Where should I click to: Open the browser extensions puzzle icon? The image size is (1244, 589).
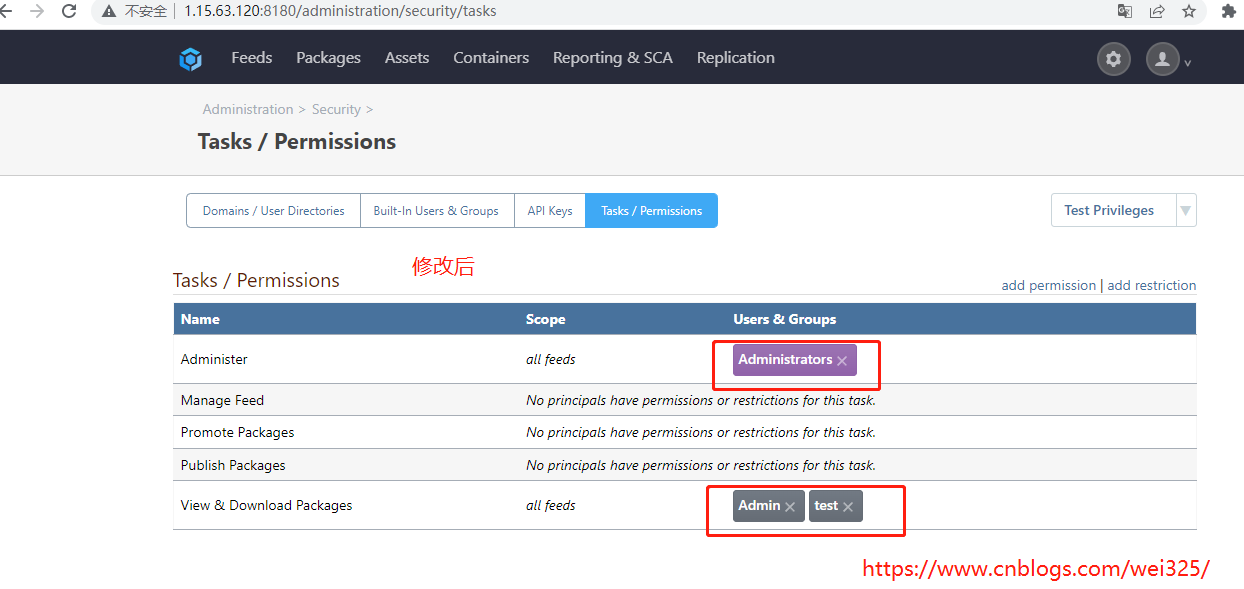pos(1228,11)
